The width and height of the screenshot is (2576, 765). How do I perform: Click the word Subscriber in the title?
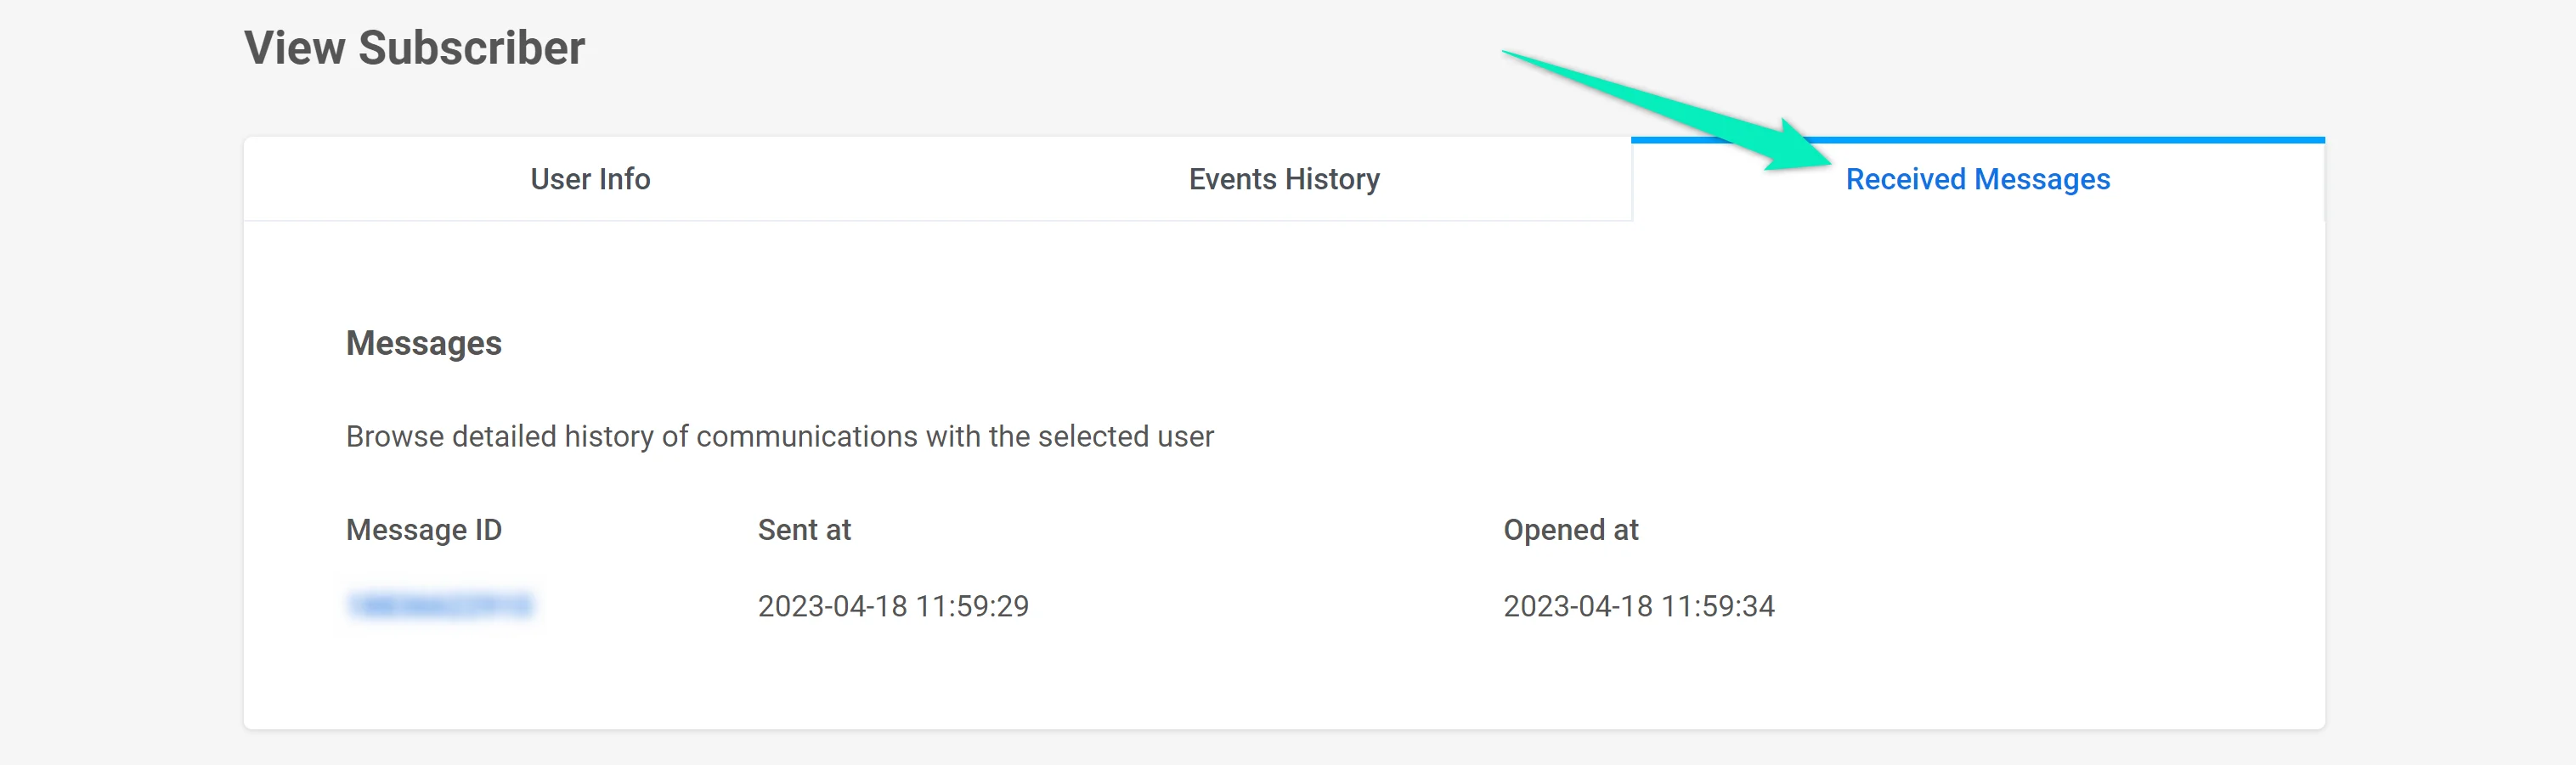[x=471, y=48]
